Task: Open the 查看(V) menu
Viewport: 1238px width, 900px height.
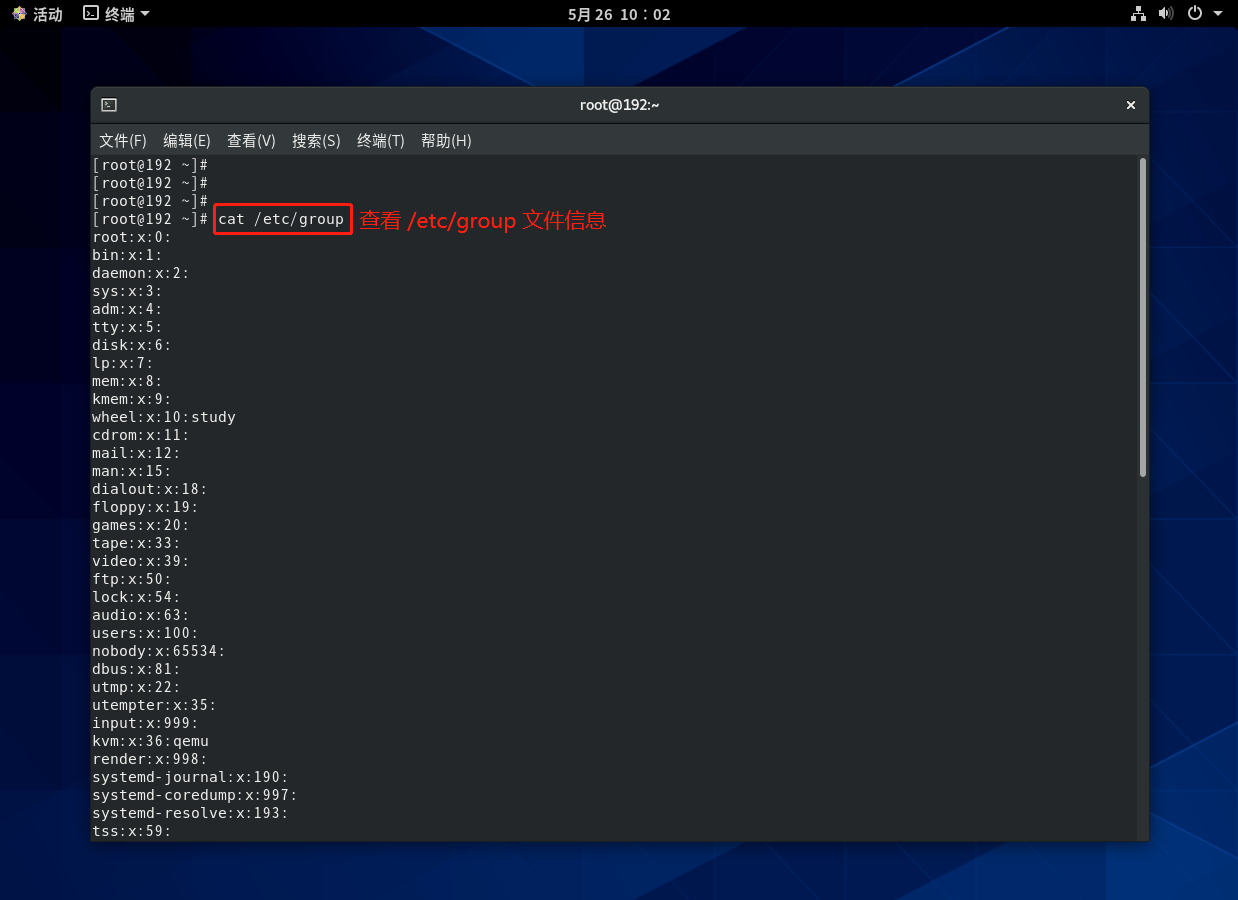Action: point(251,141)
